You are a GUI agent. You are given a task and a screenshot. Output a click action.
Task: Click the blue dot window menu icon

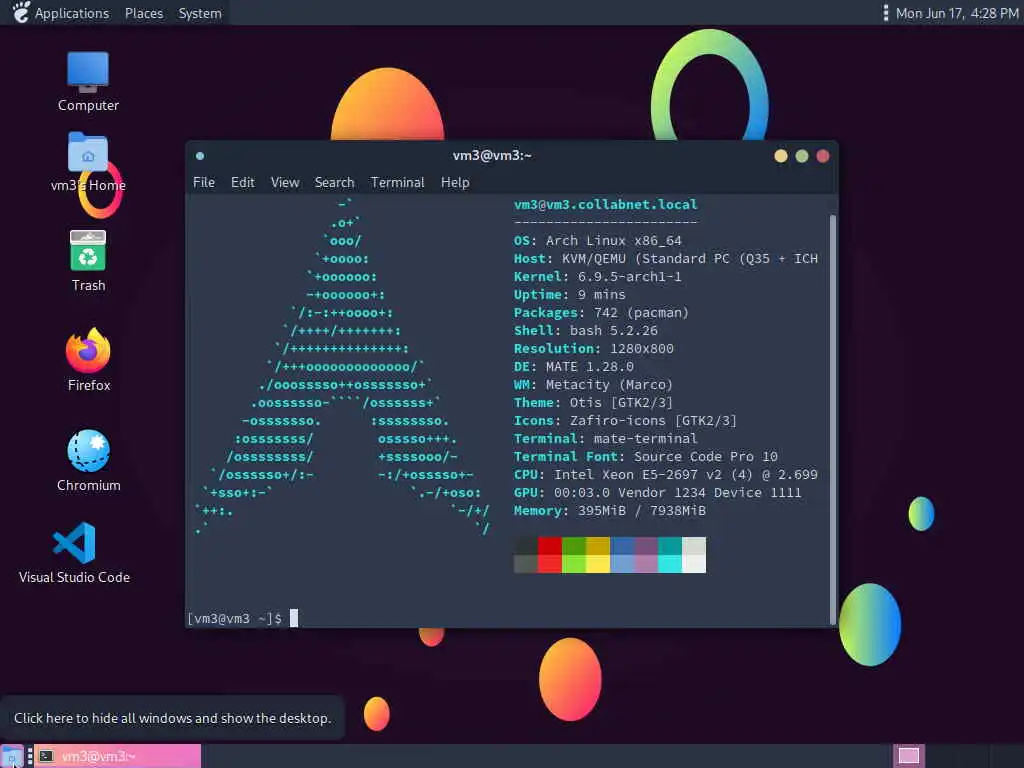pos(200,155)
